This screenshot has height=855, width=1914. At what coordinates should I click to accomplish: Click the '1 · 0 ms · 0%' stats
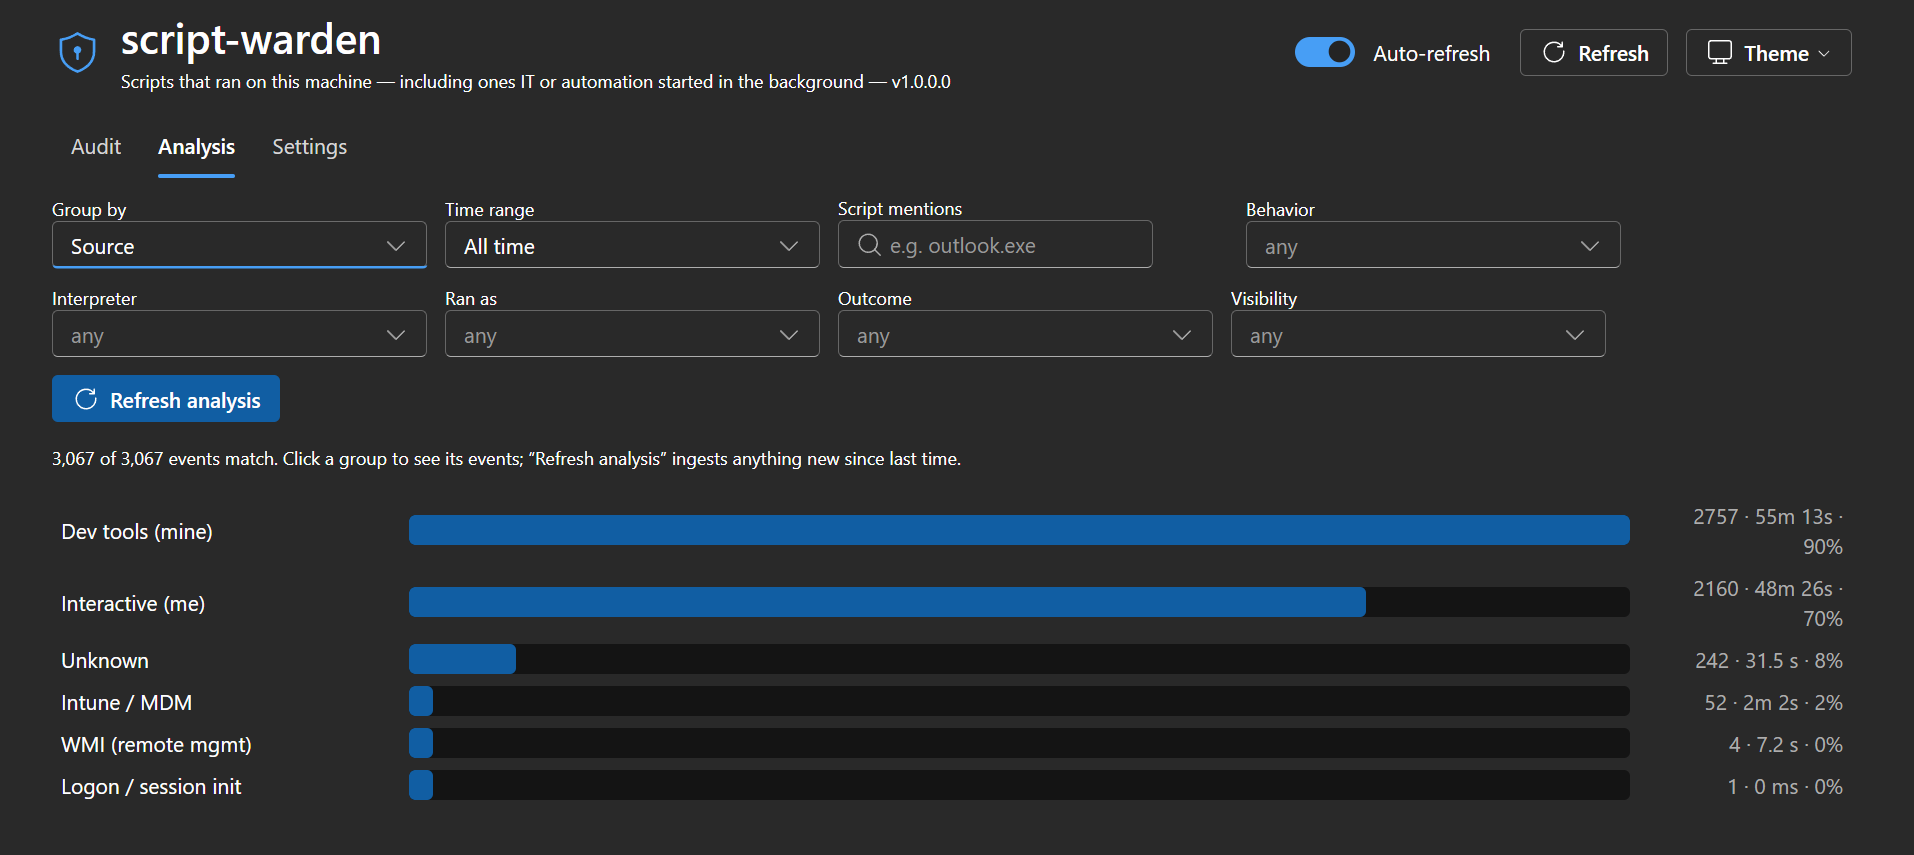(1785, 787)
